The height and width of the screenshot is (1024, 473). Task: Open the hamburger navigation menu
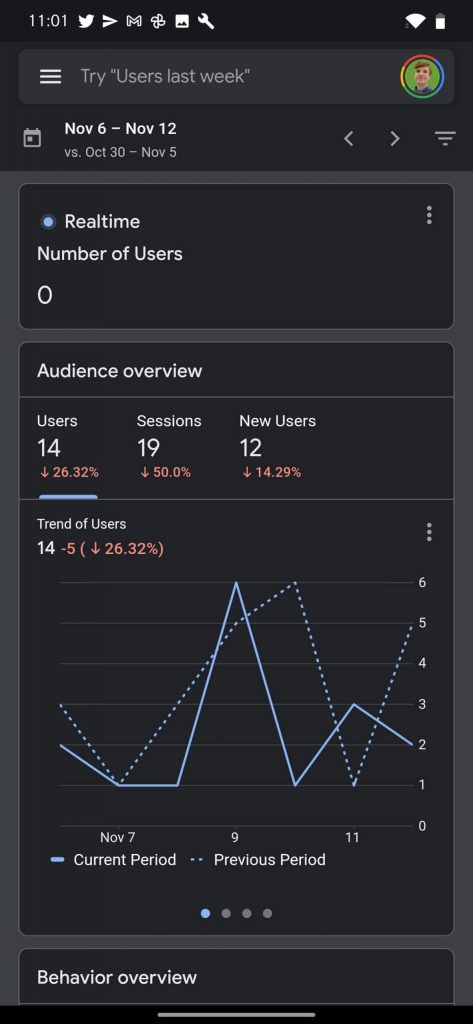50,76
